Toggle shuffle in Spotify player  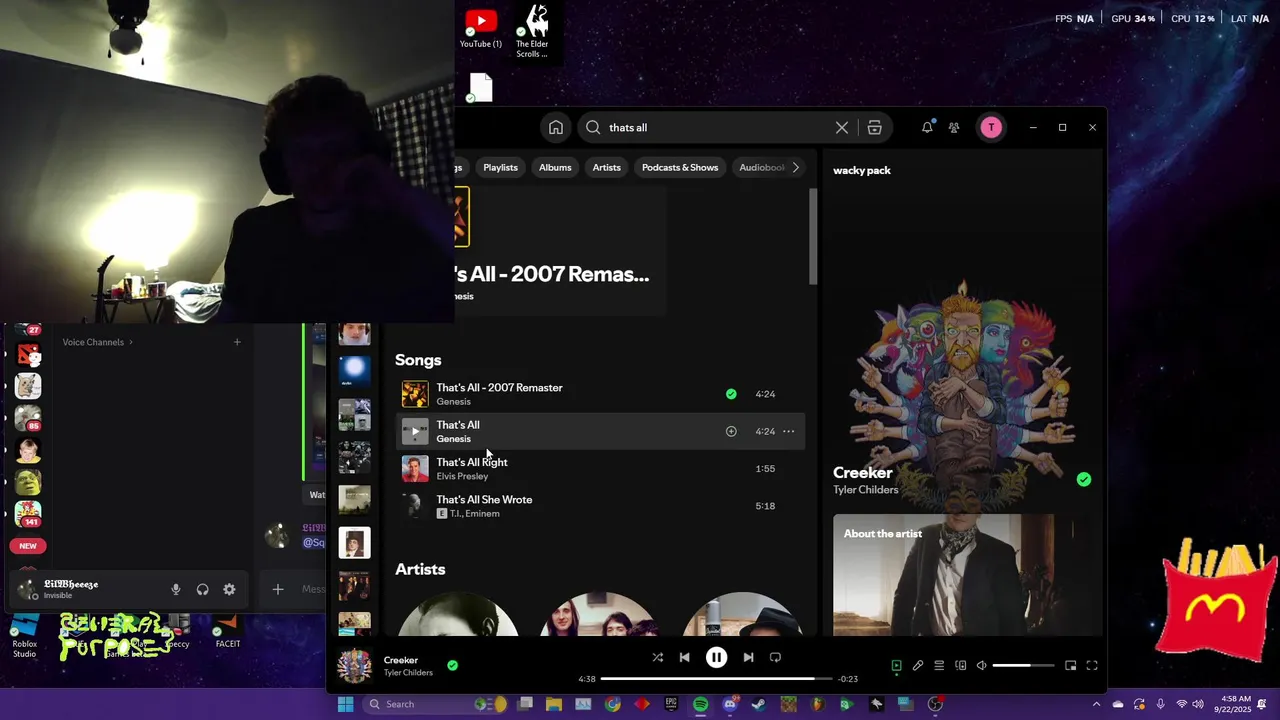[x=657, y=657]
